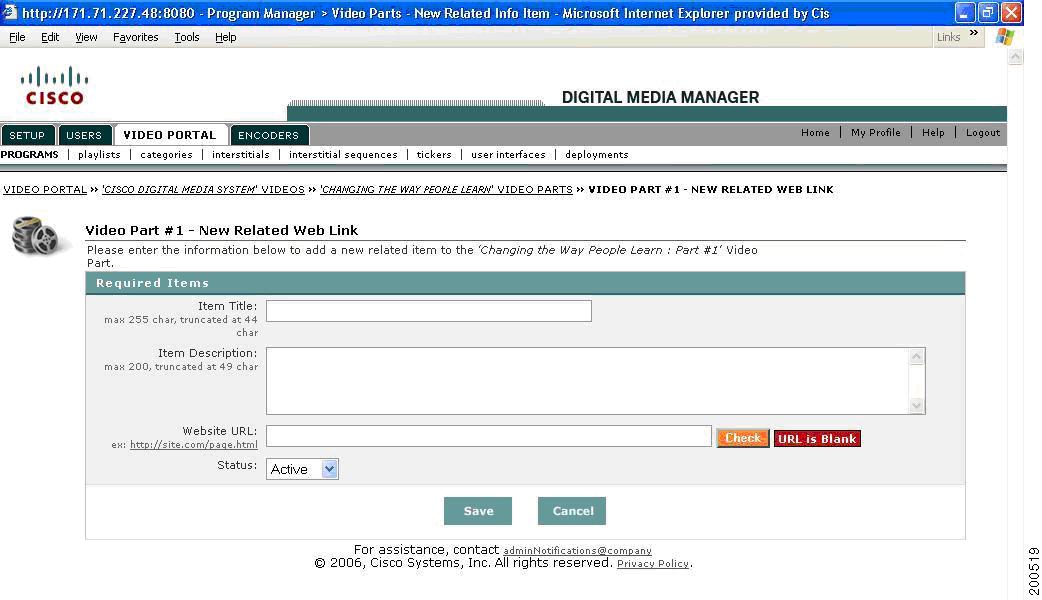The image size is (1042, 600).
Task: Click the Logout link
Action: 982,132
